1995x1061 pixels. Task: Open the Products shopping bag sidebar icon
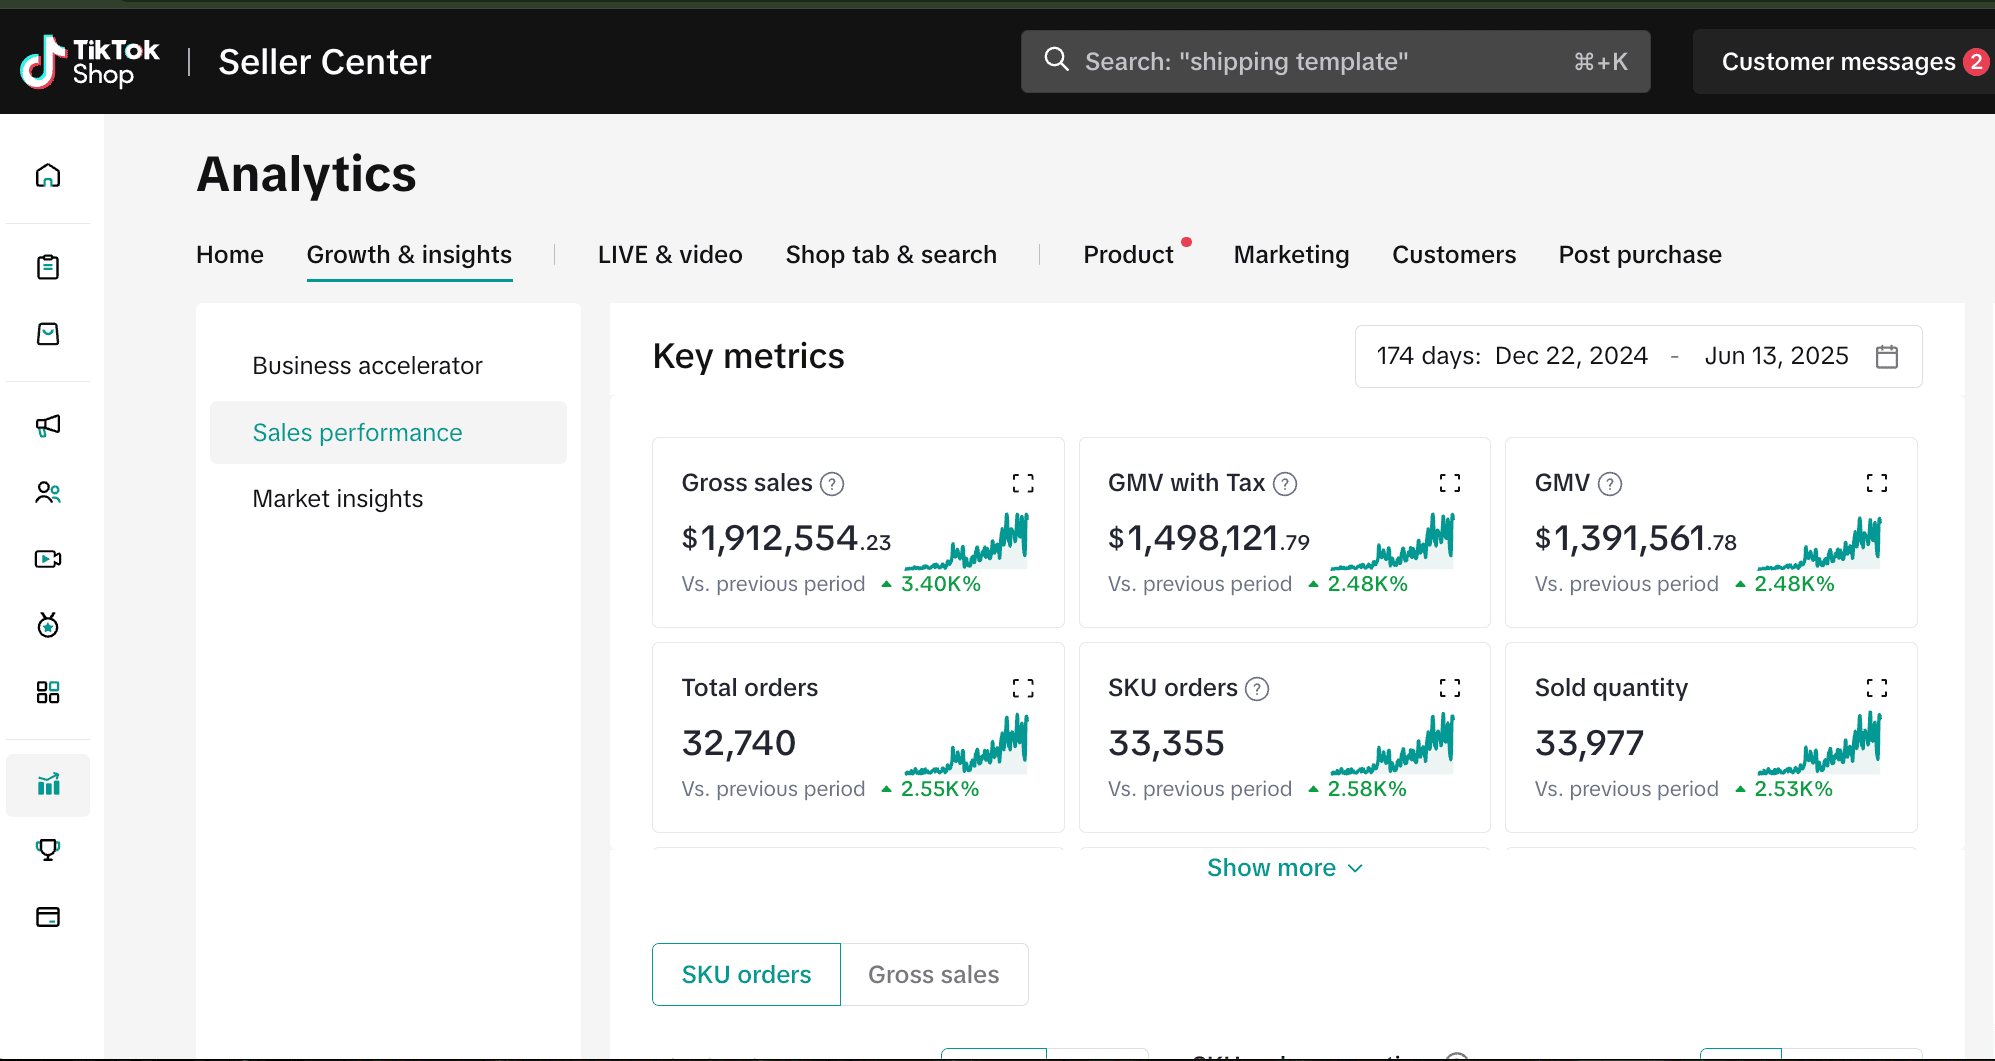(x=48, y=334)
